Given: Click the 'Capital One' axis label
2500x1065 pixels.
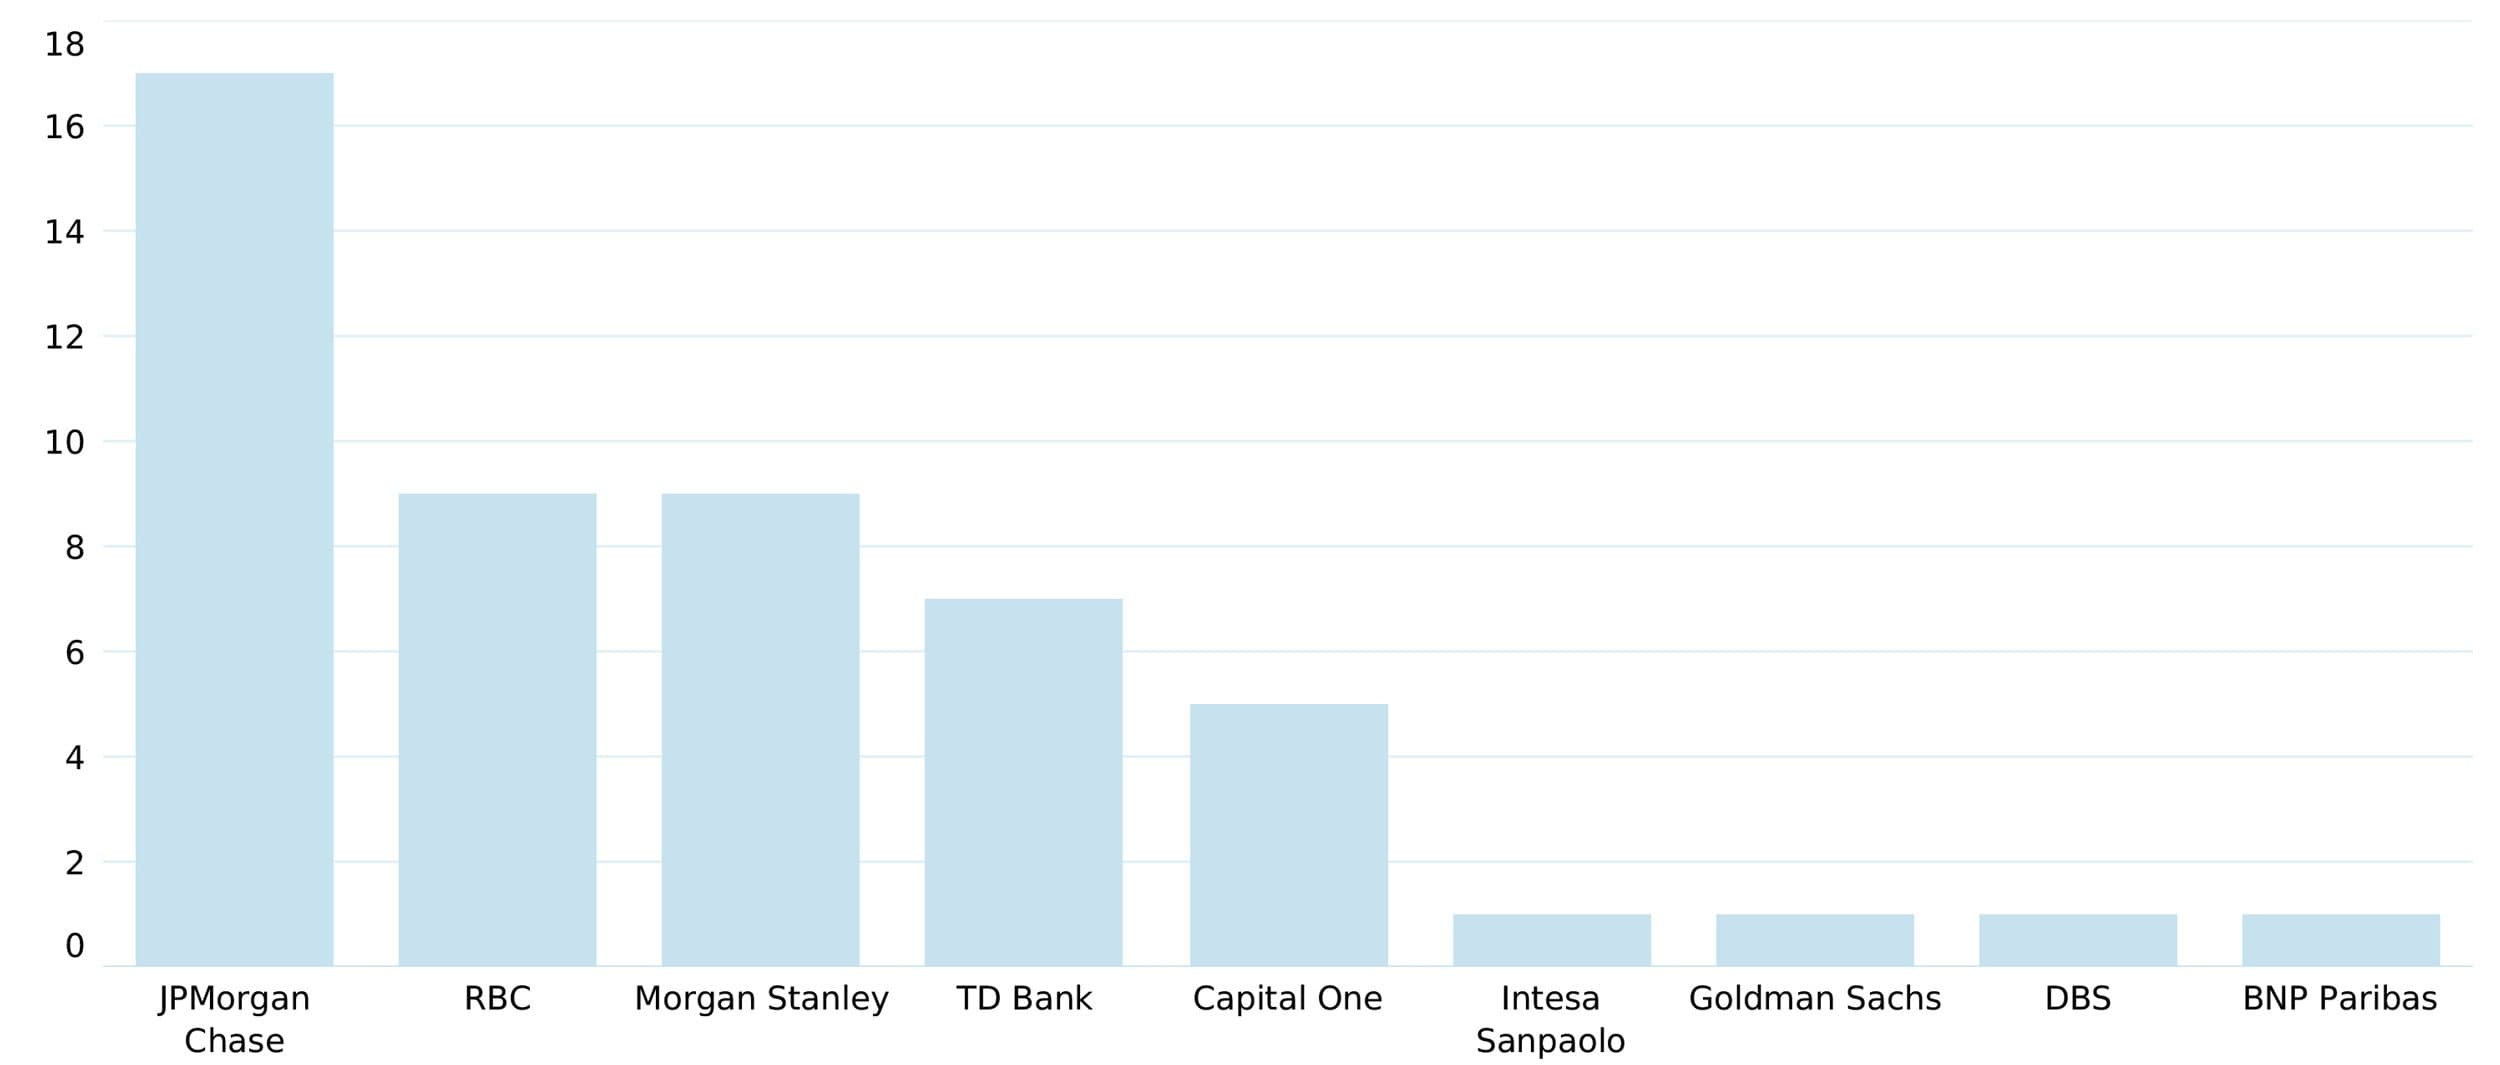Looking at the screenshot, I should (1287, 998).
